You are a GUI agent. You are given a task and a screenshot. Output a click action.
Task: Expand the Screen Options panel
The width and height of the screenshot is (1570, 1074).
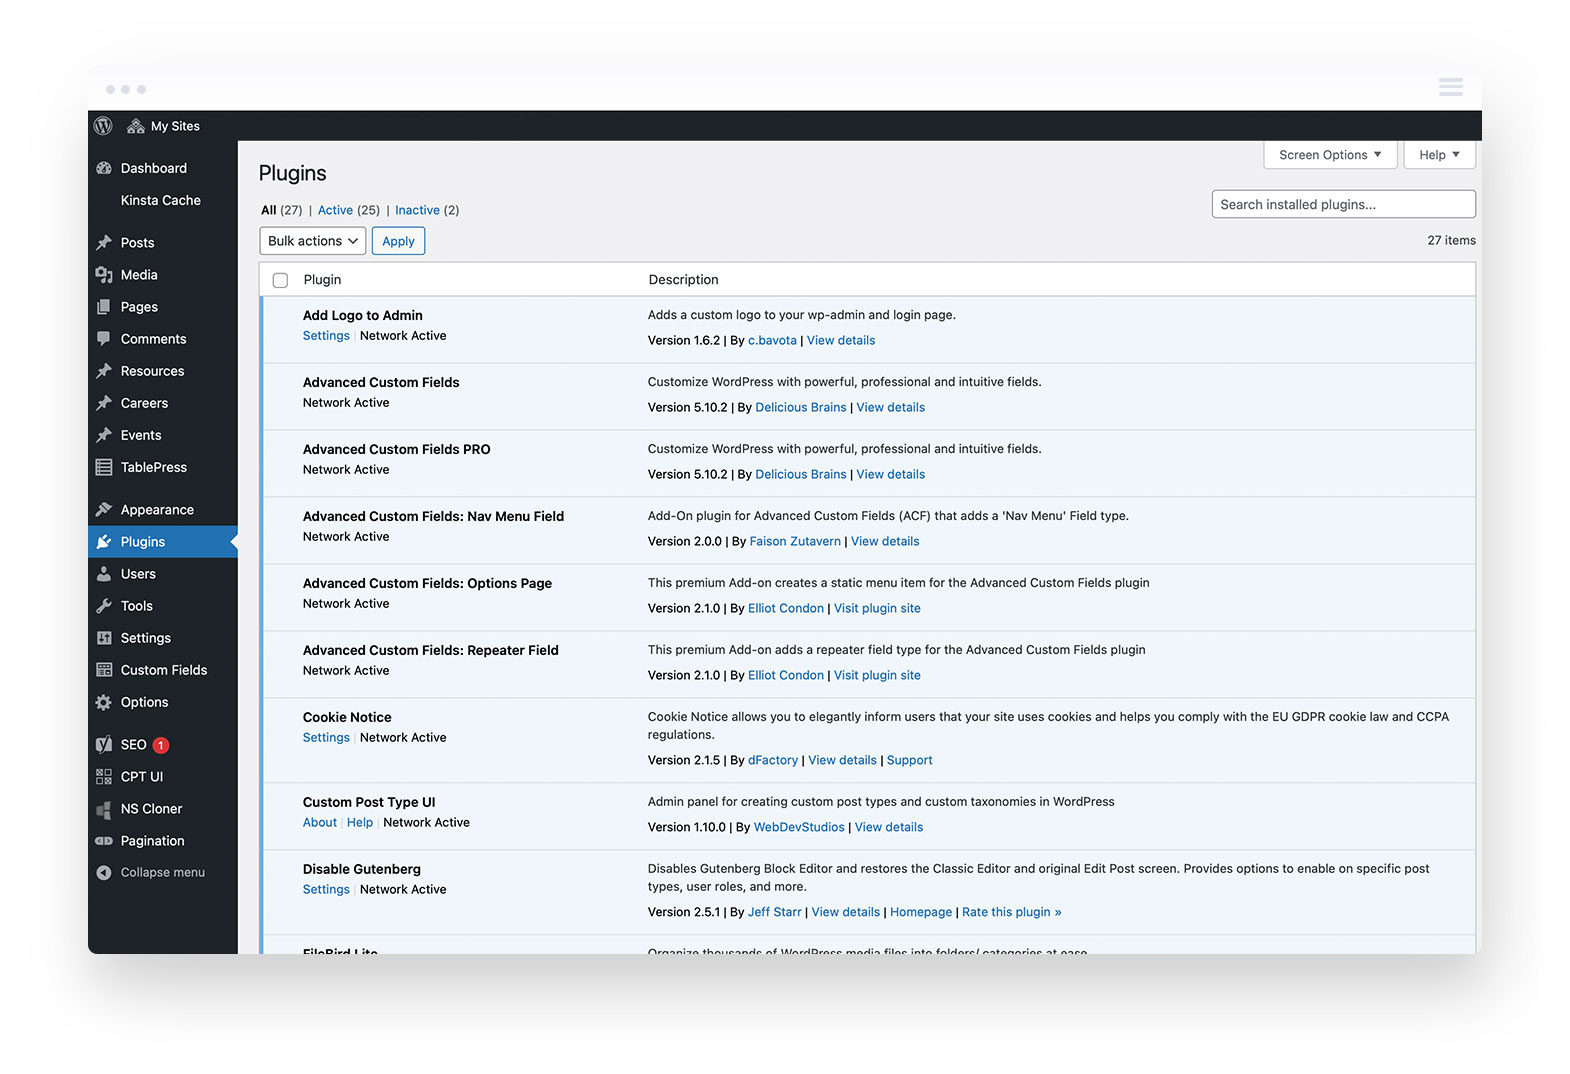(1330, 155)
